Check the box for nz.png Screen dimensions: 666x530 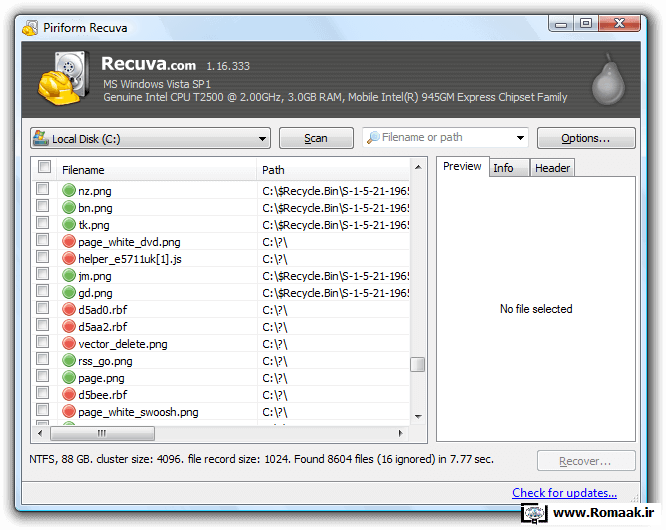tap(42, 189)
